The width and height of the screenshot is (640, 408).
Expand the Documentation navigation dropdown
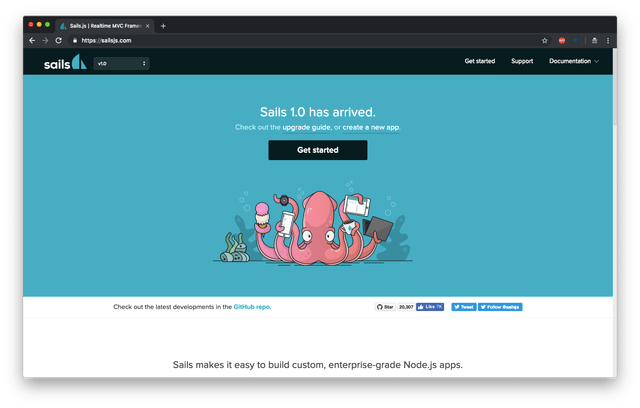click(x=573, y=61)
